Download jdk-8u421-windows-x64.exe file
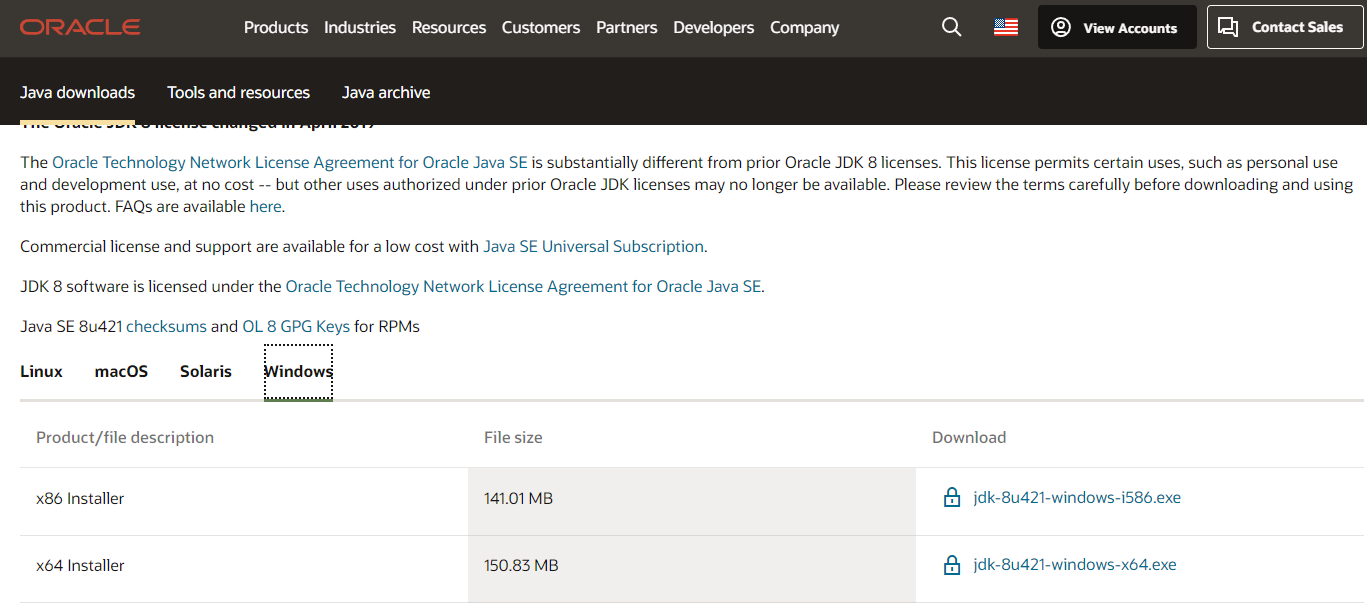 click(1075, 565)
